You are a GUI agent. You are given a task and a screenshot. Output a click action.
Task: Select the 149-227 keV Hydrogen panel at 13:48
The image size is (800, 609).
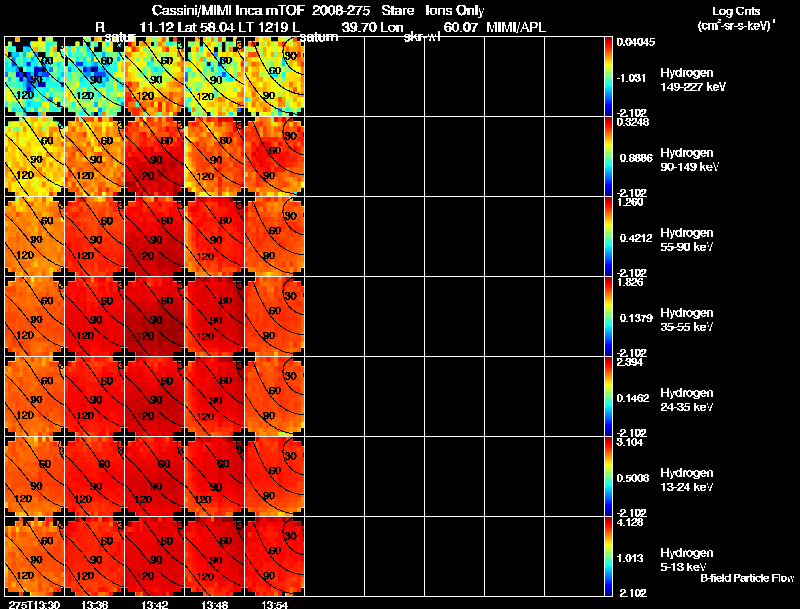tap(214, 76)
